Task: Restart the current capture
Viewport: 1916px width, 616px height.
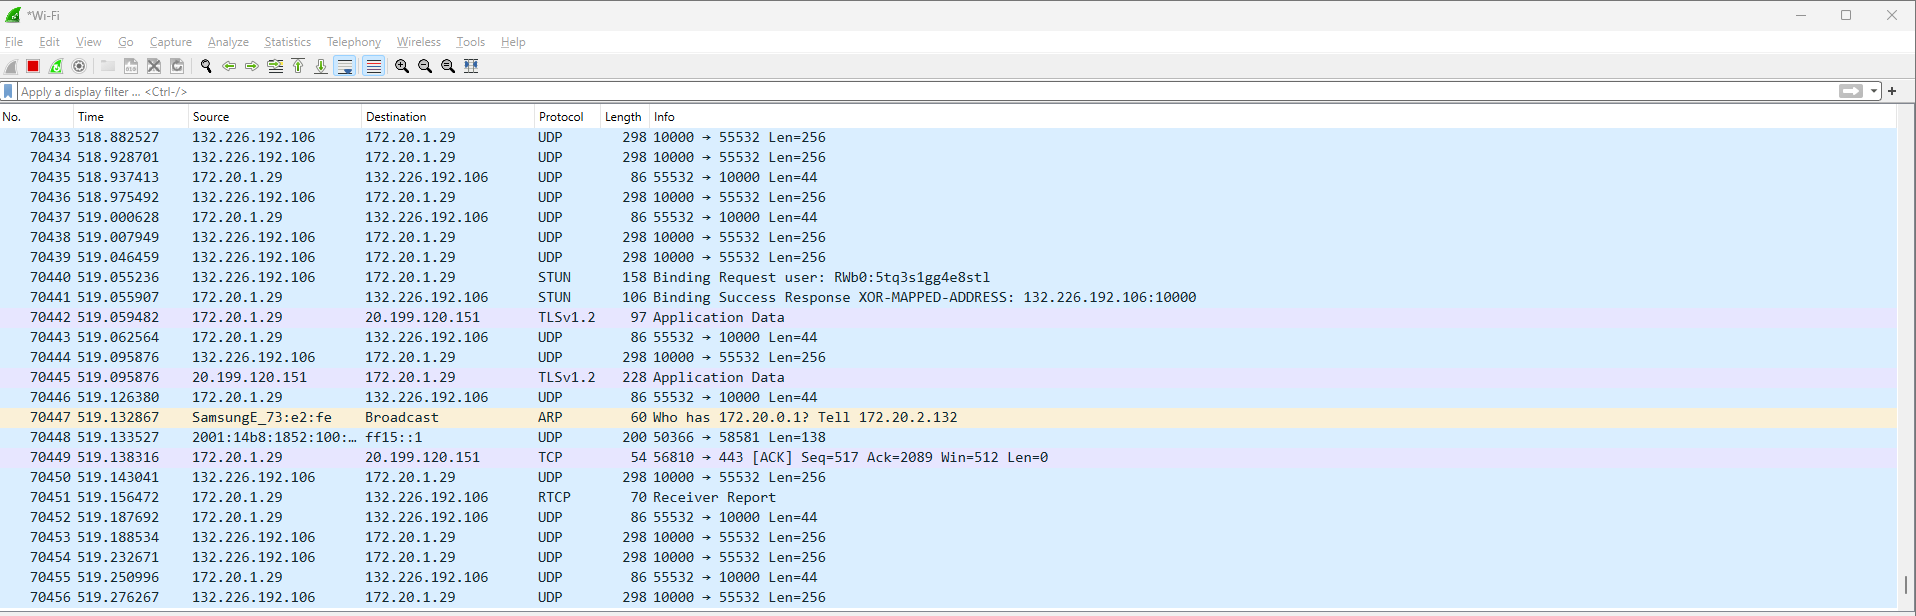Action: click(x=56, y=66)
